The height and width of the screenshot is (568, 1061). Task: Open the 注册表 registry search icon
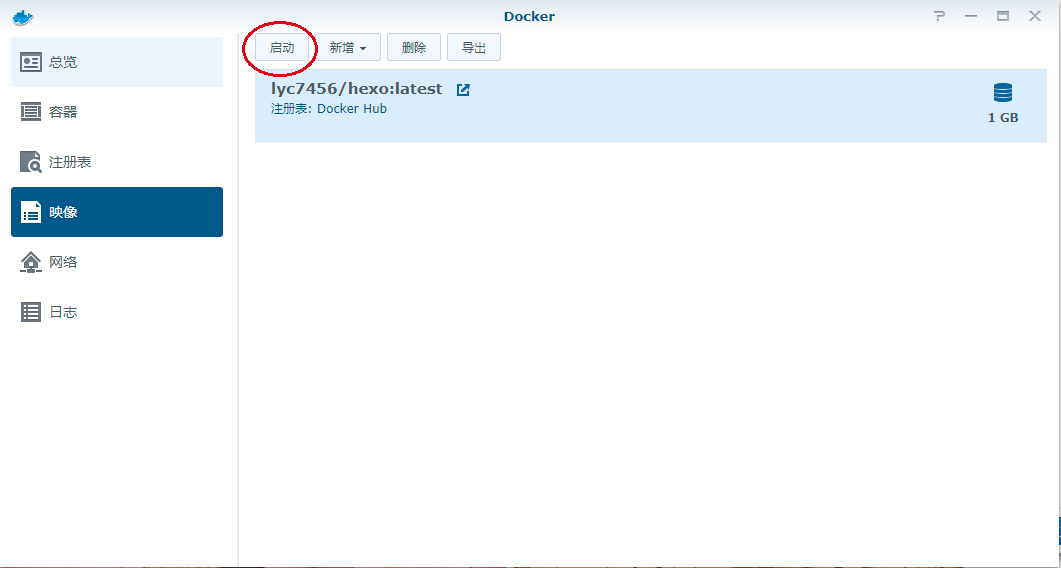tap(30, 162)
